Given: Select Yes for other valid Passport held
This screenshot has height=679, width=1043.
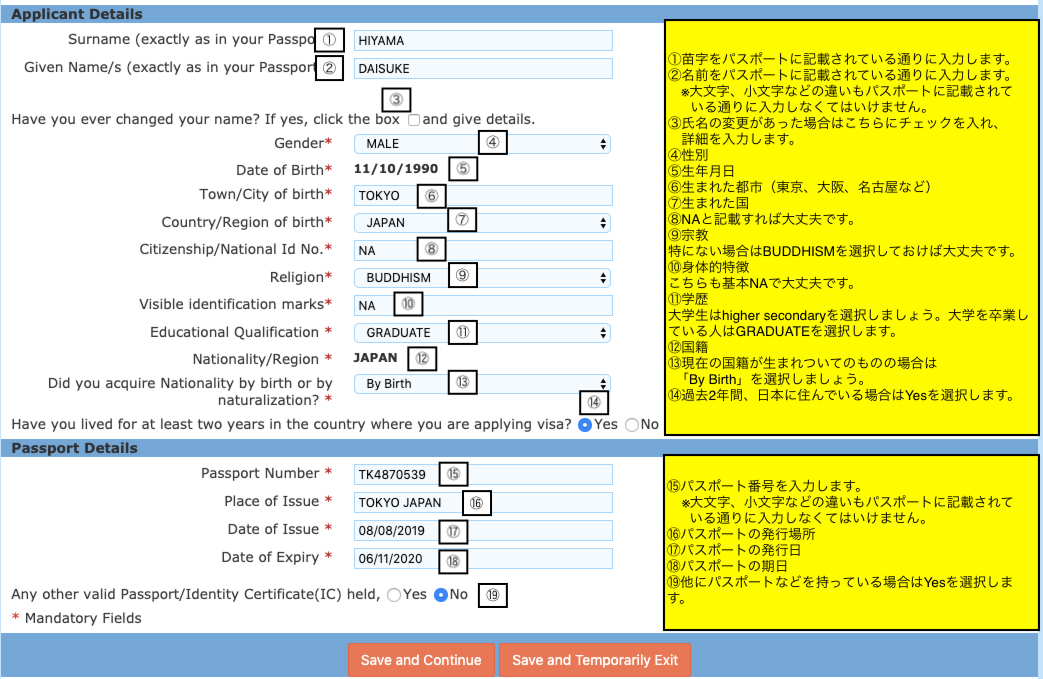Looking at the screenshot, I should (393, 595).
